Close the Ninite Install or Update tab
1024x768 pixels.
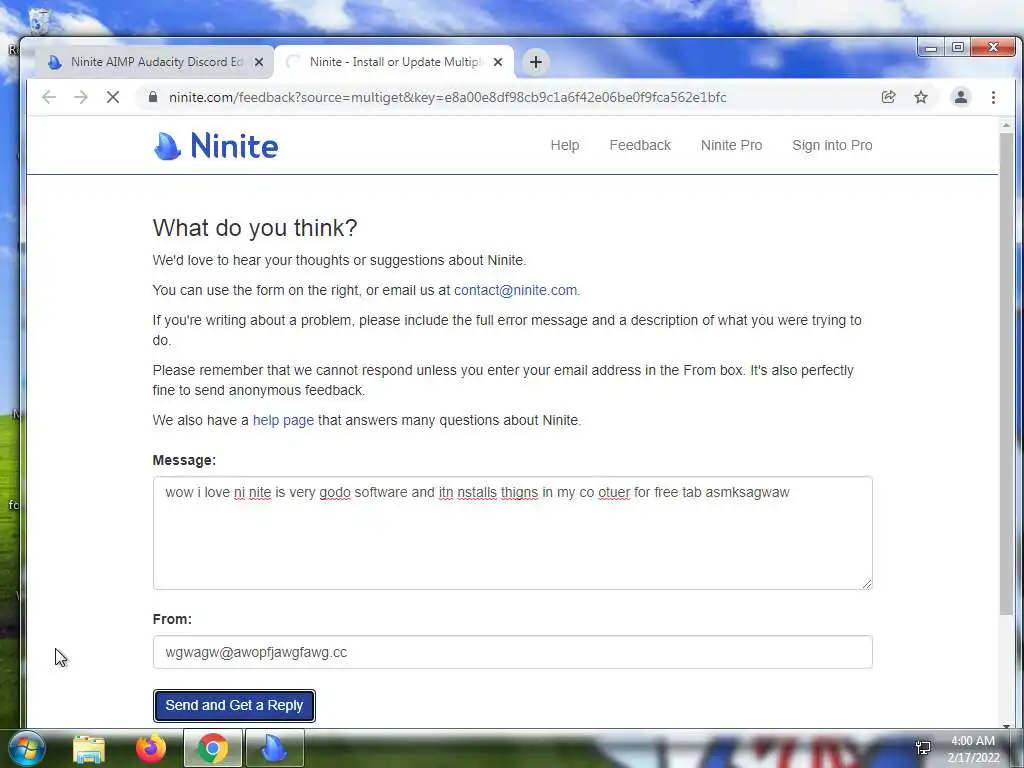498,62
